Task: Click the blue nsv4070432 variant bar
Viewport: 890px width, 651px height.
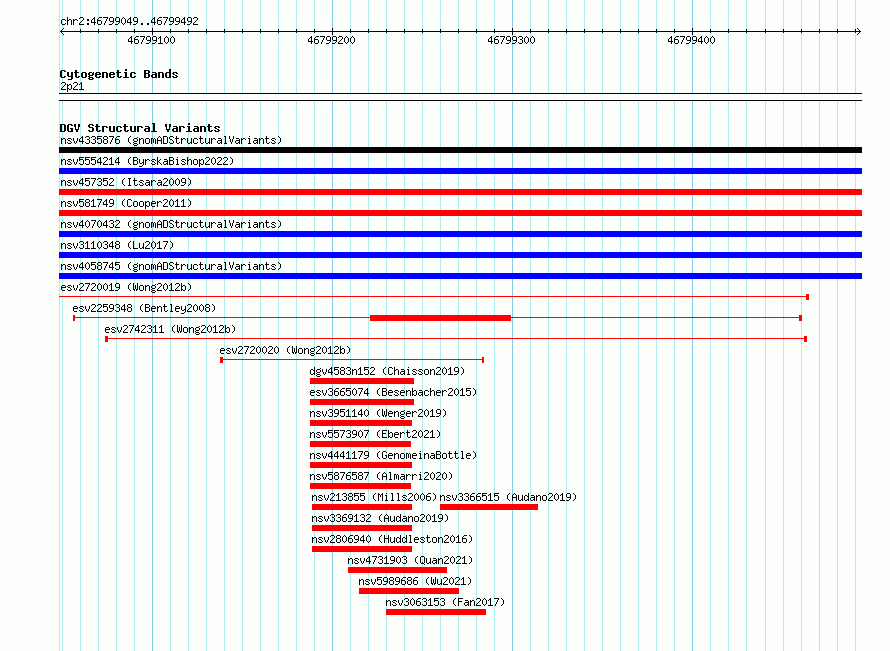Action: coord(460,234)
